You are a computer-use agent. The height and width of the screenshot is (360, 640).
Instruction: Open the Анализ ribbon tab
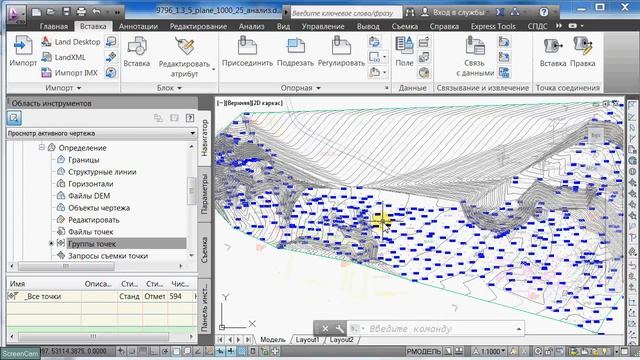tap(251, 26)
